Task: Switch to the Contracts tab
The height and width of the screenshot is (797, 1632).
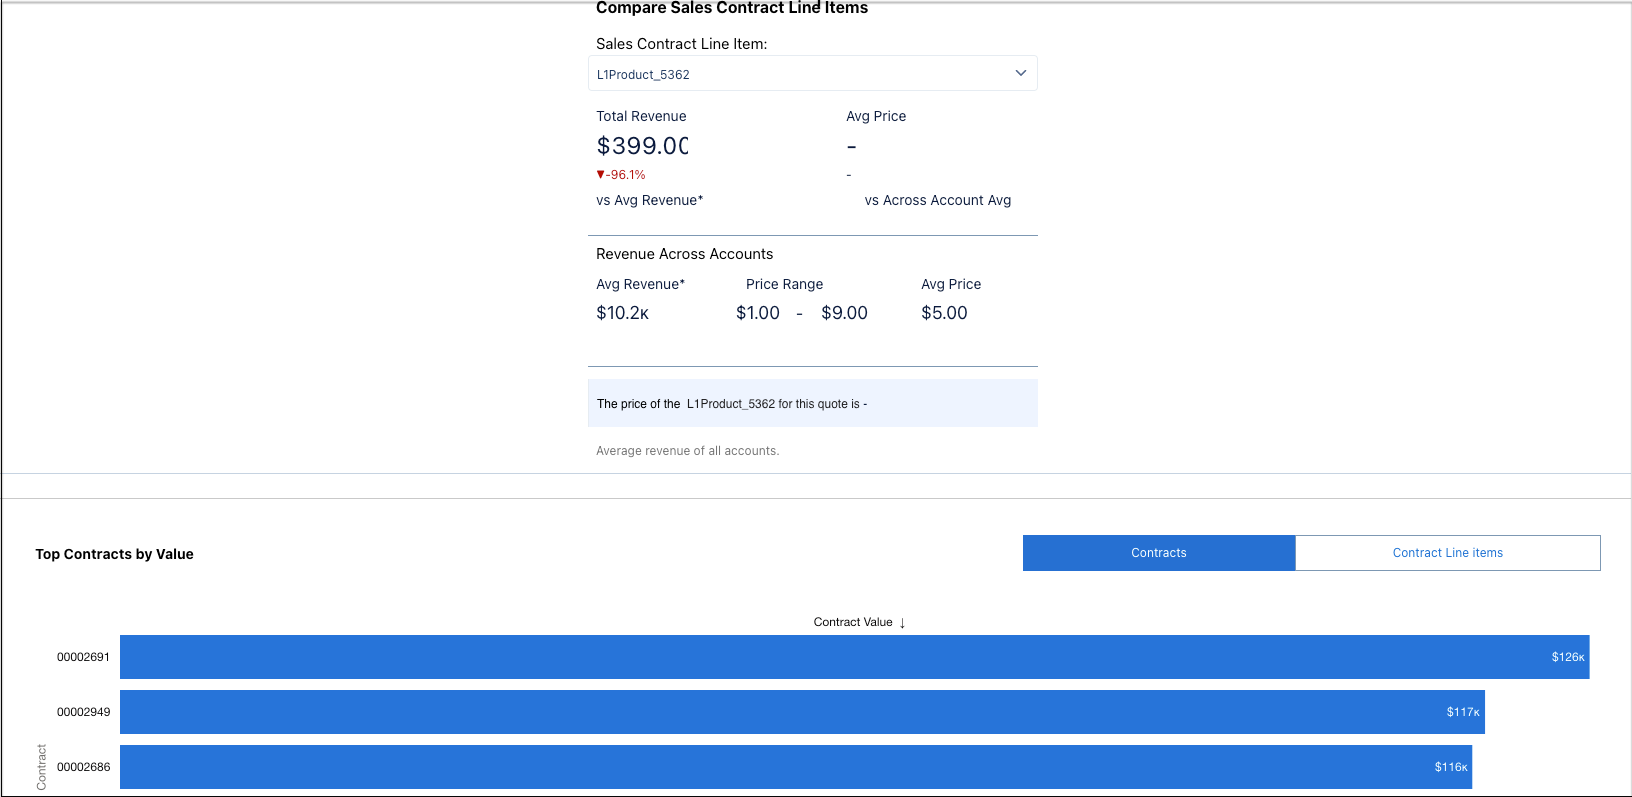Action: click(1159, 553)
